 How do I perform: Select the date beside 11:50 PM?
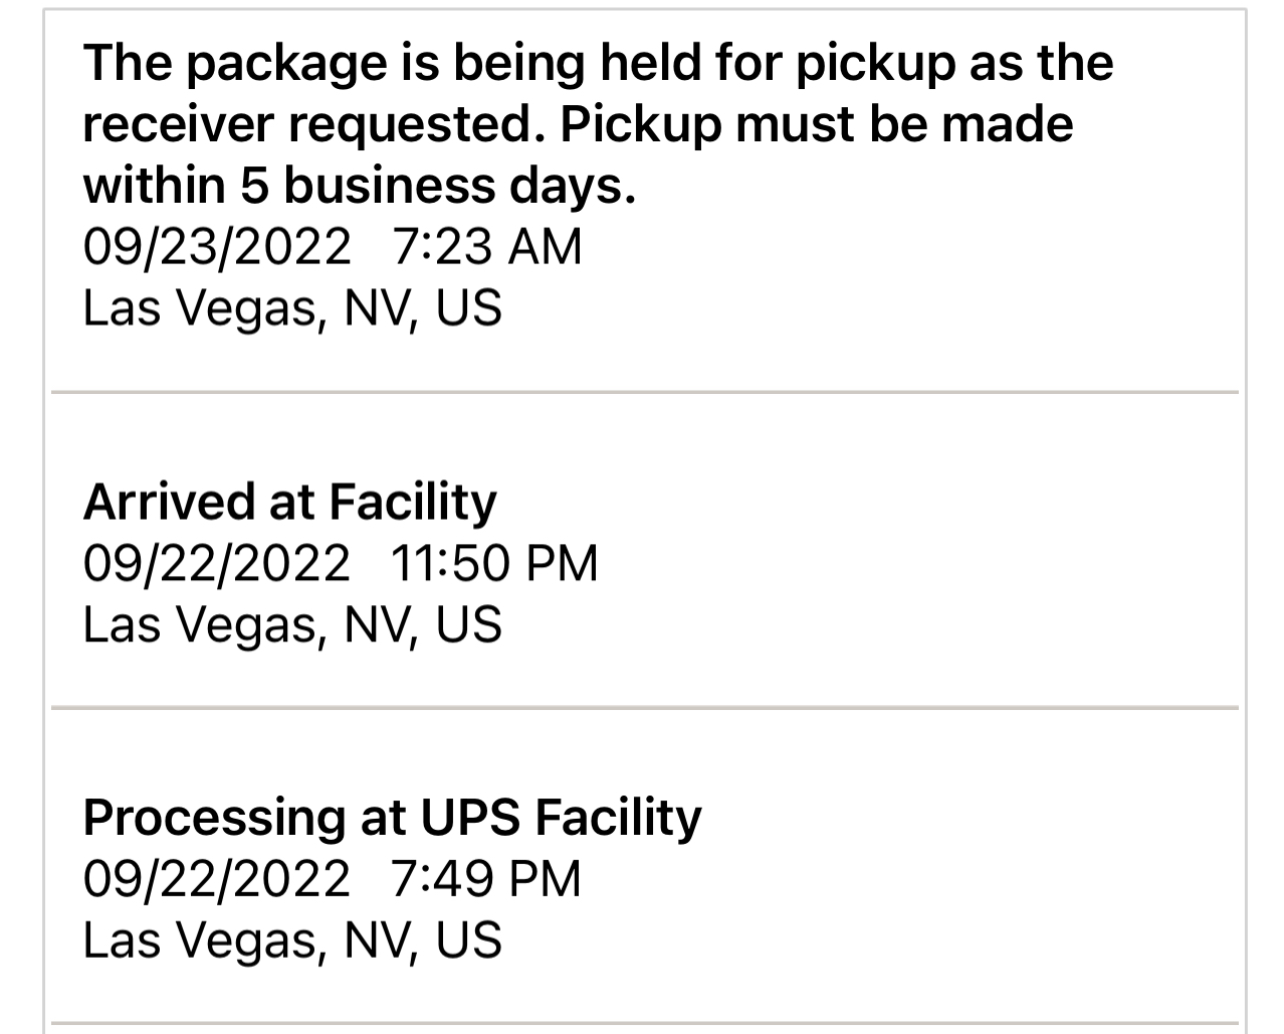point(217,563)
